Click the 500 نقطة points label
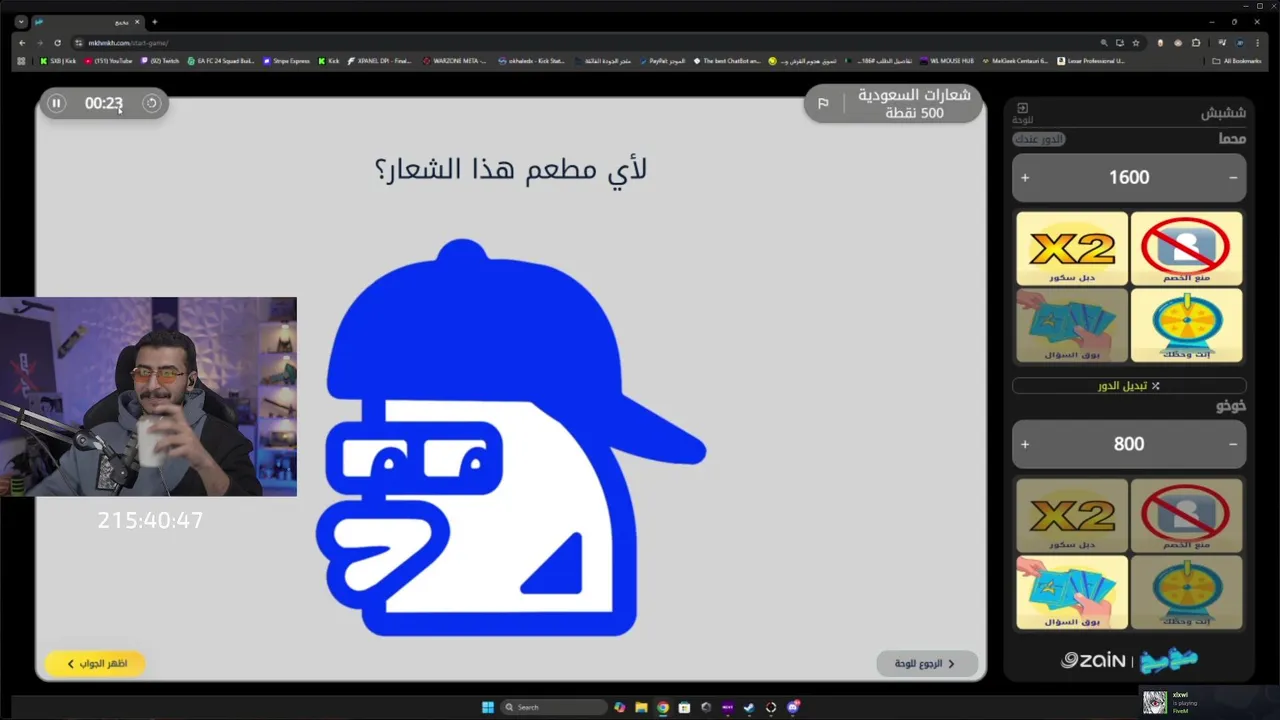 (x=914, y=113)
